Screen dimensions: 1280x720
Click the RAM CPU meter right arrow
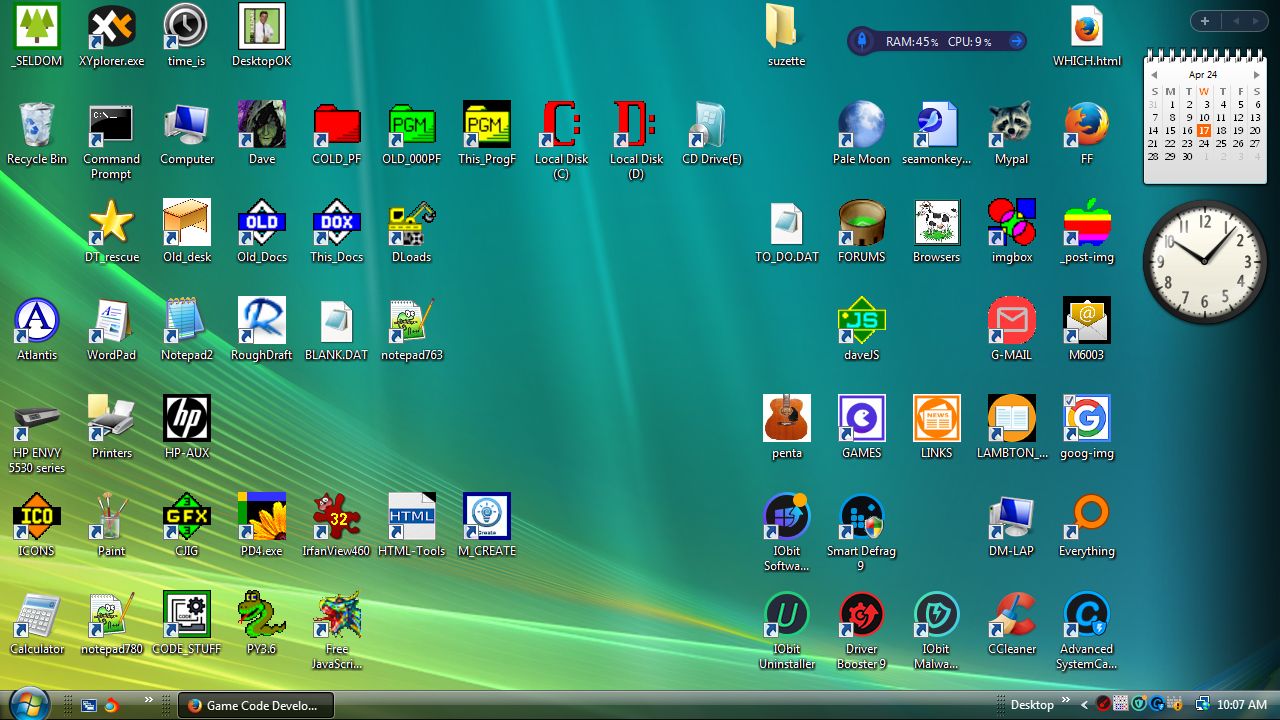pos(1016,41)
